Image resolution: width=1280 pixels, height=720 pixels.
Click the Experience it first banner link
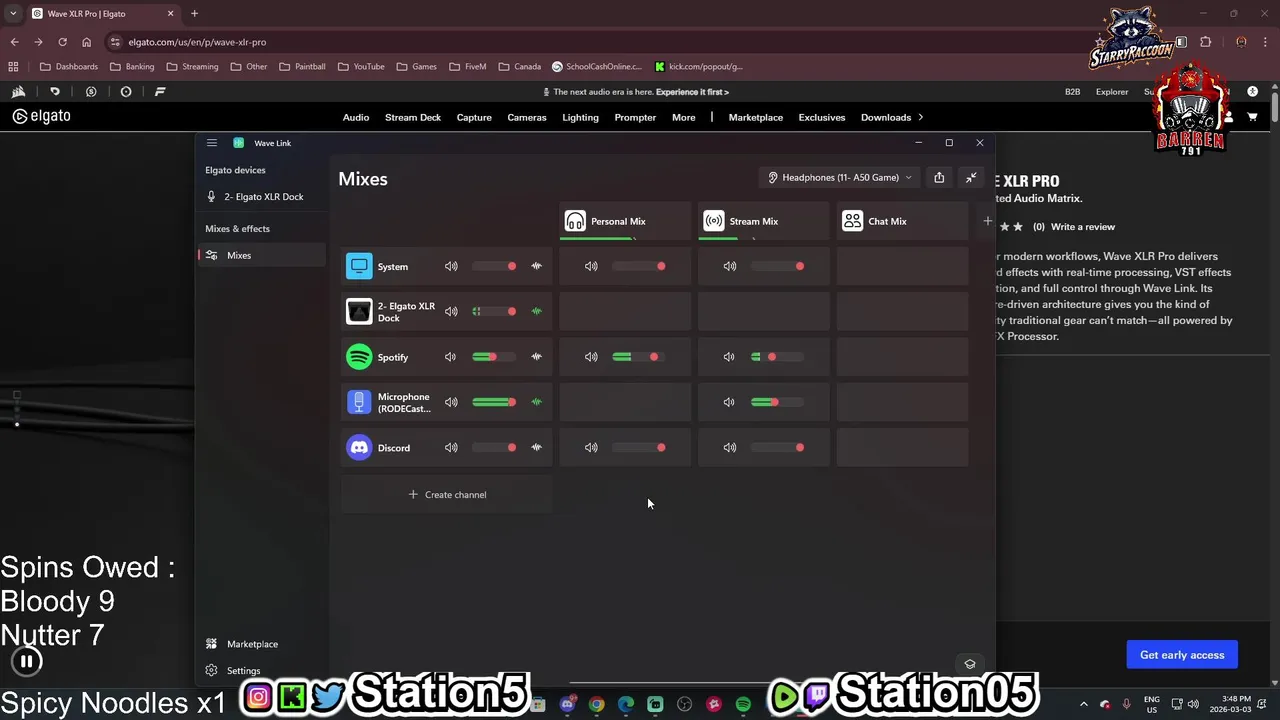point(692,91)
